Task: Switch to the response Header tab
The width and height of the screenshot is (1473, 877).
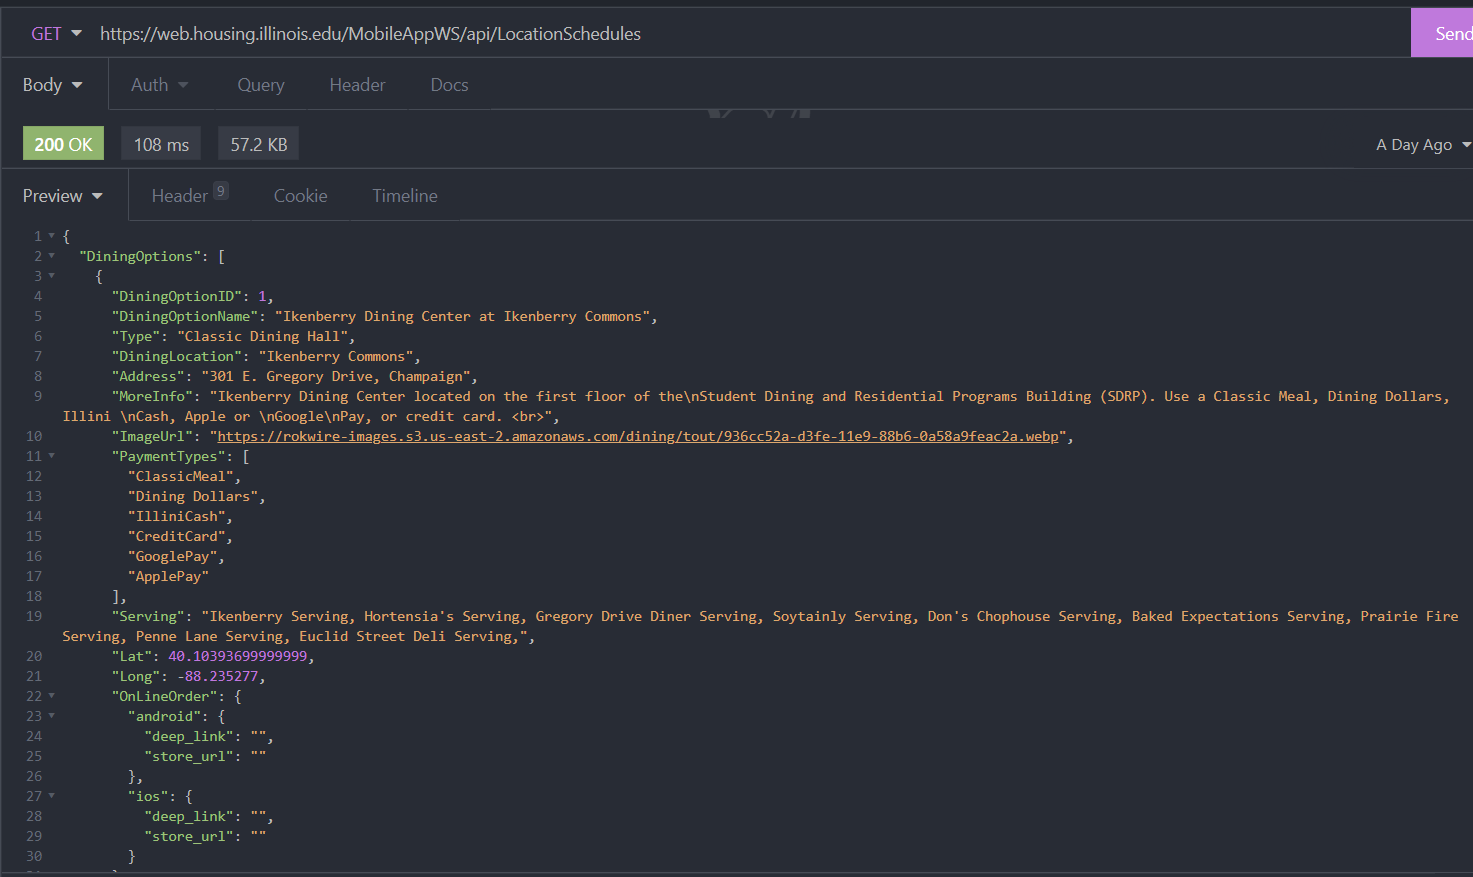Action: pos(189,195)
